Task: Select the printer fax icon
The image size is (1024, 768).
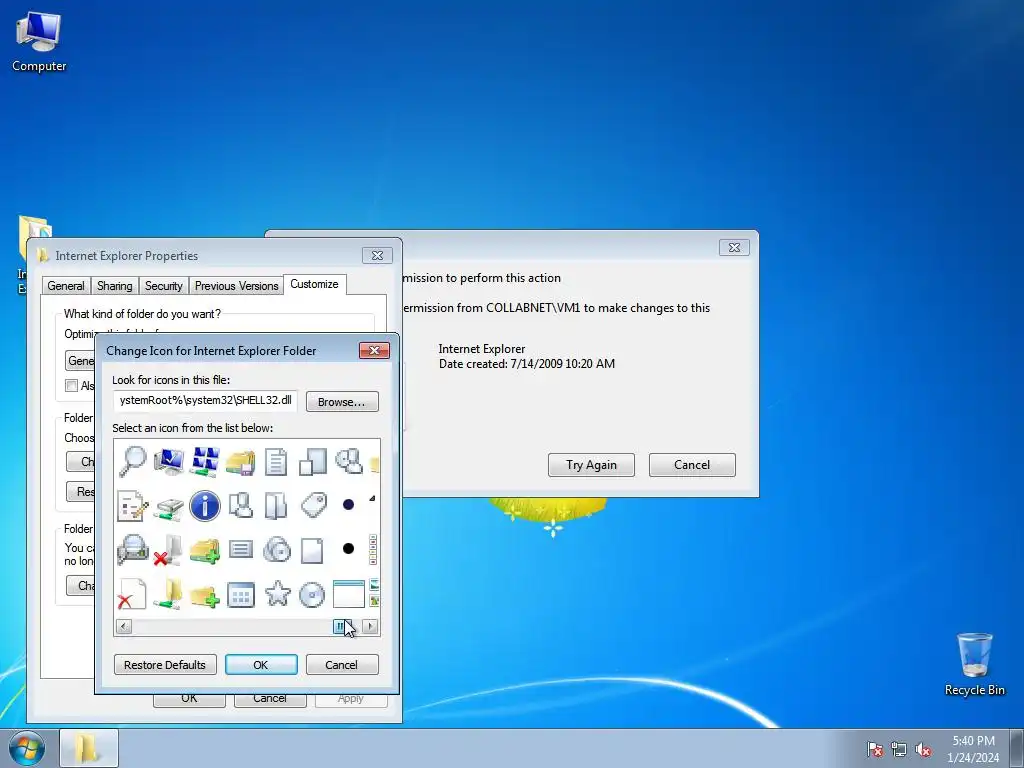Action: click(133, 549)
